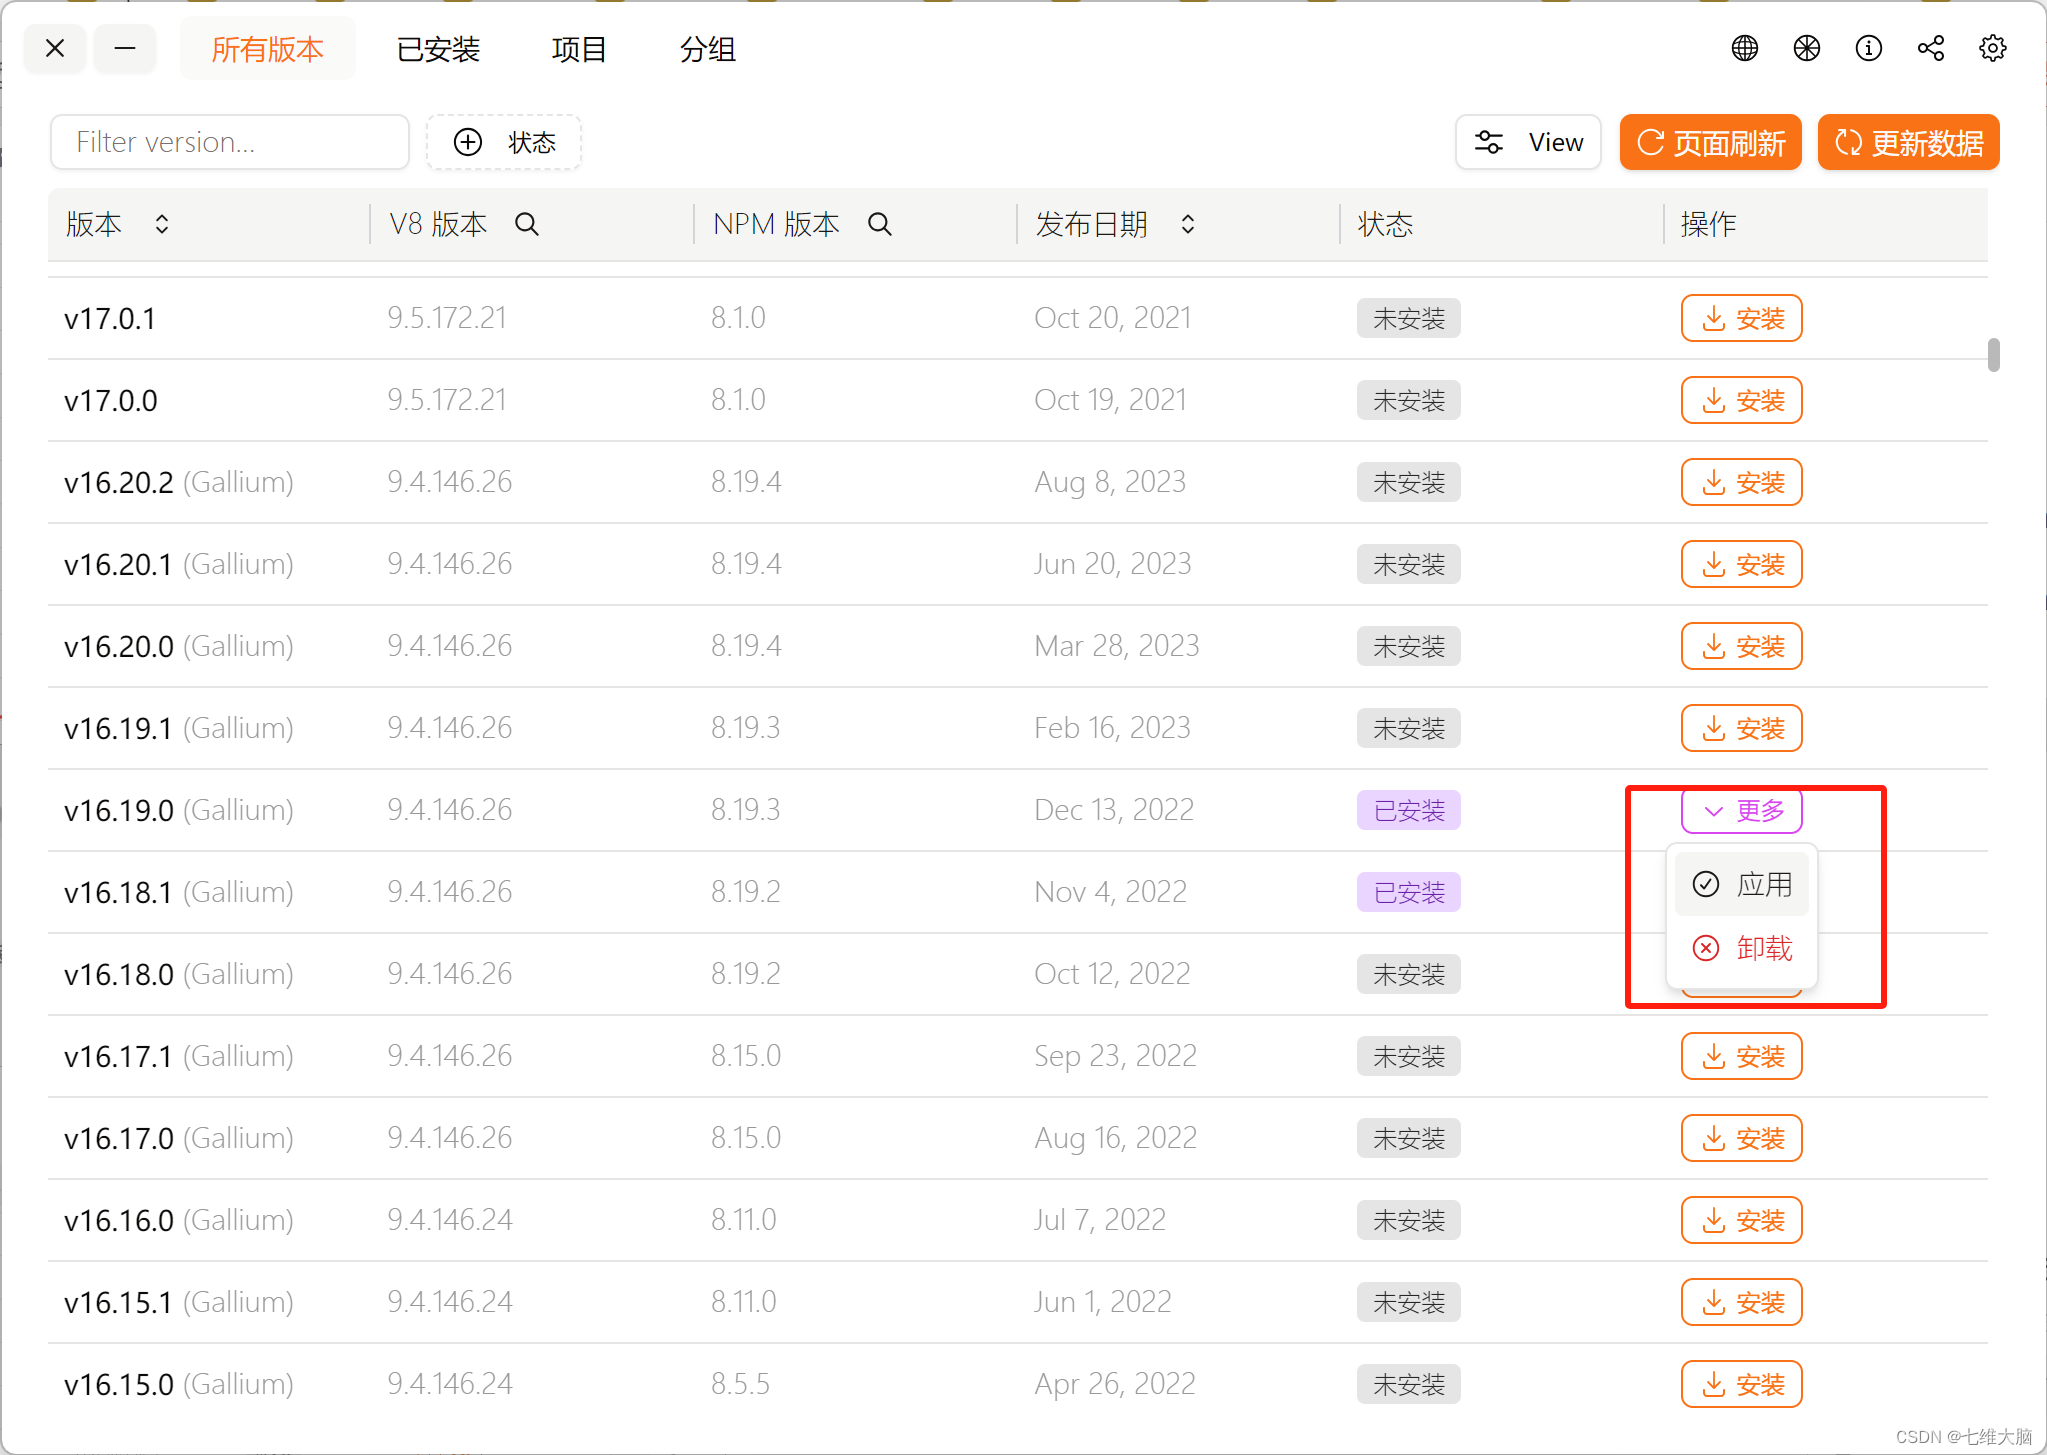Choose 应用 from the dropdown menu
Screen dimensions: 2047x1455
[x=1742, y=884]
